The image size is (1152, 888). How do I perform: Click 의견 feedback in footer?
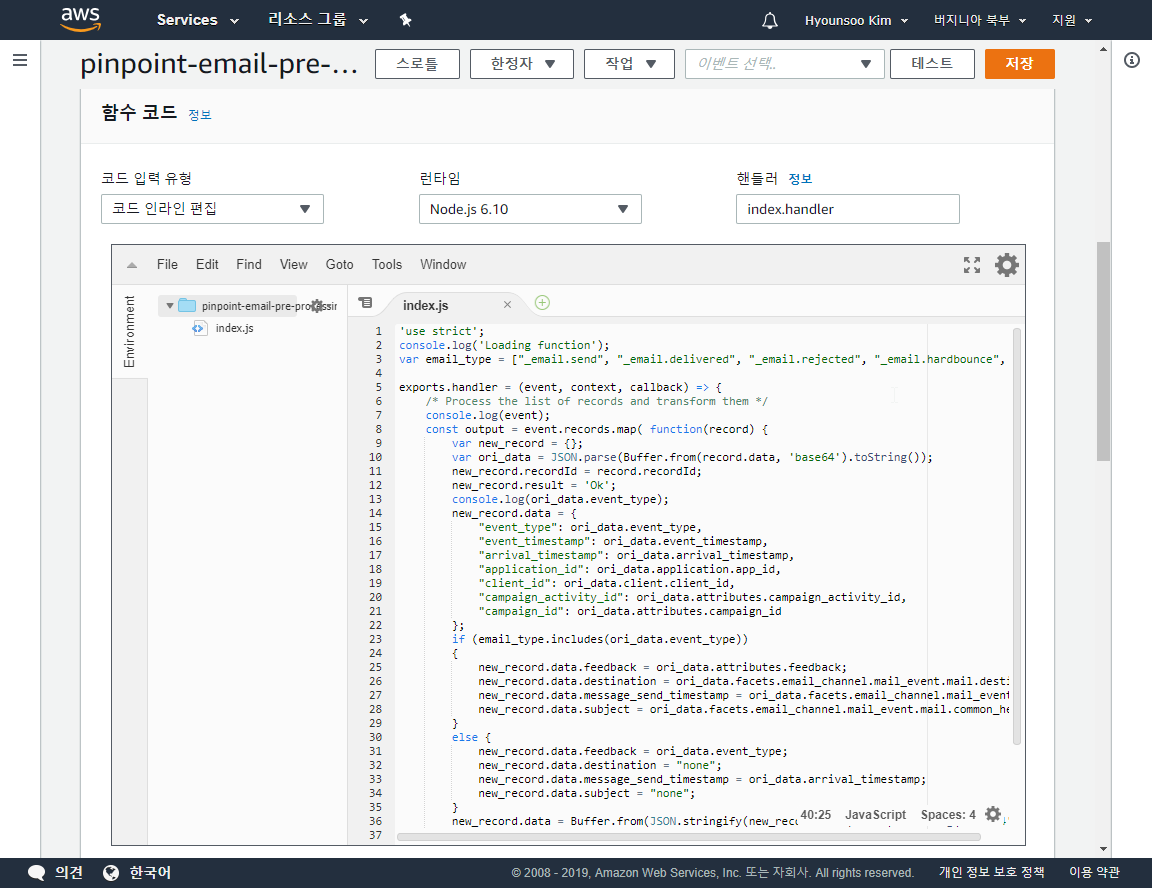click(x=69, y=873)
